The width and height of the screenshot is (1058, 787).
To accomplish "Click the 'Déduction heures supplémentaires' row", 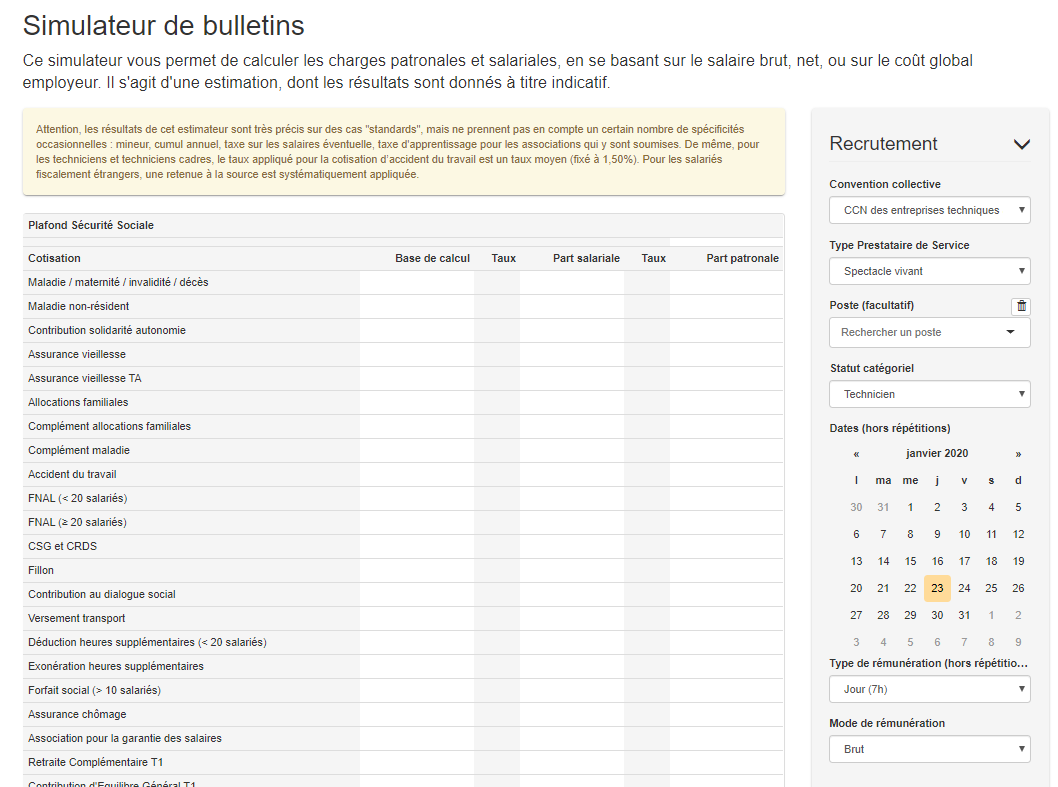I will pos(403,642).
